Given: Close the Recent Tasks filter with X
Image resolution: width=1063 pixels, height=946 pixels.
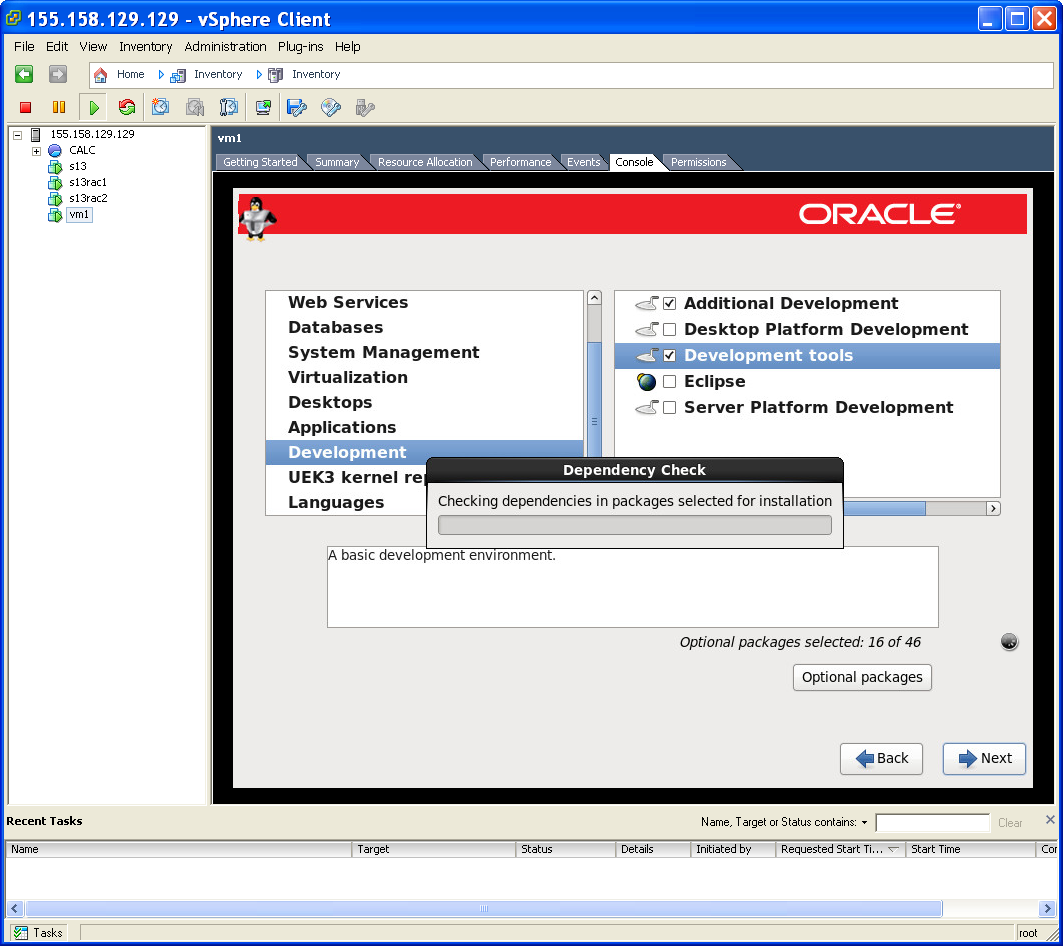Looking at the screenshot, I should pyautogui.click(x=1050, y=820).
